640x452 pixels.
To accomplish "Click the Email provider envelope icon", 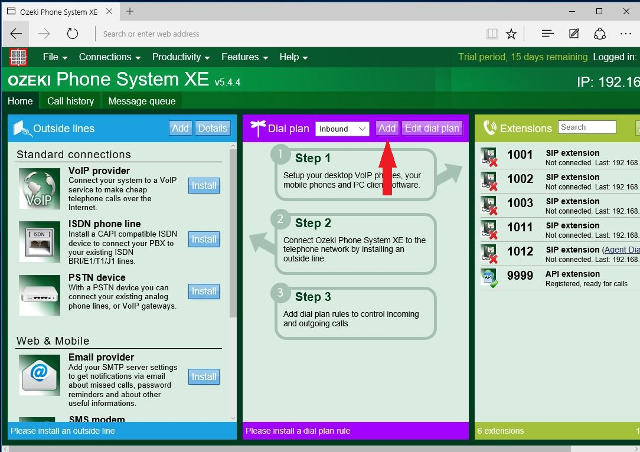I will pyautogui.click(x=39, y=375).
